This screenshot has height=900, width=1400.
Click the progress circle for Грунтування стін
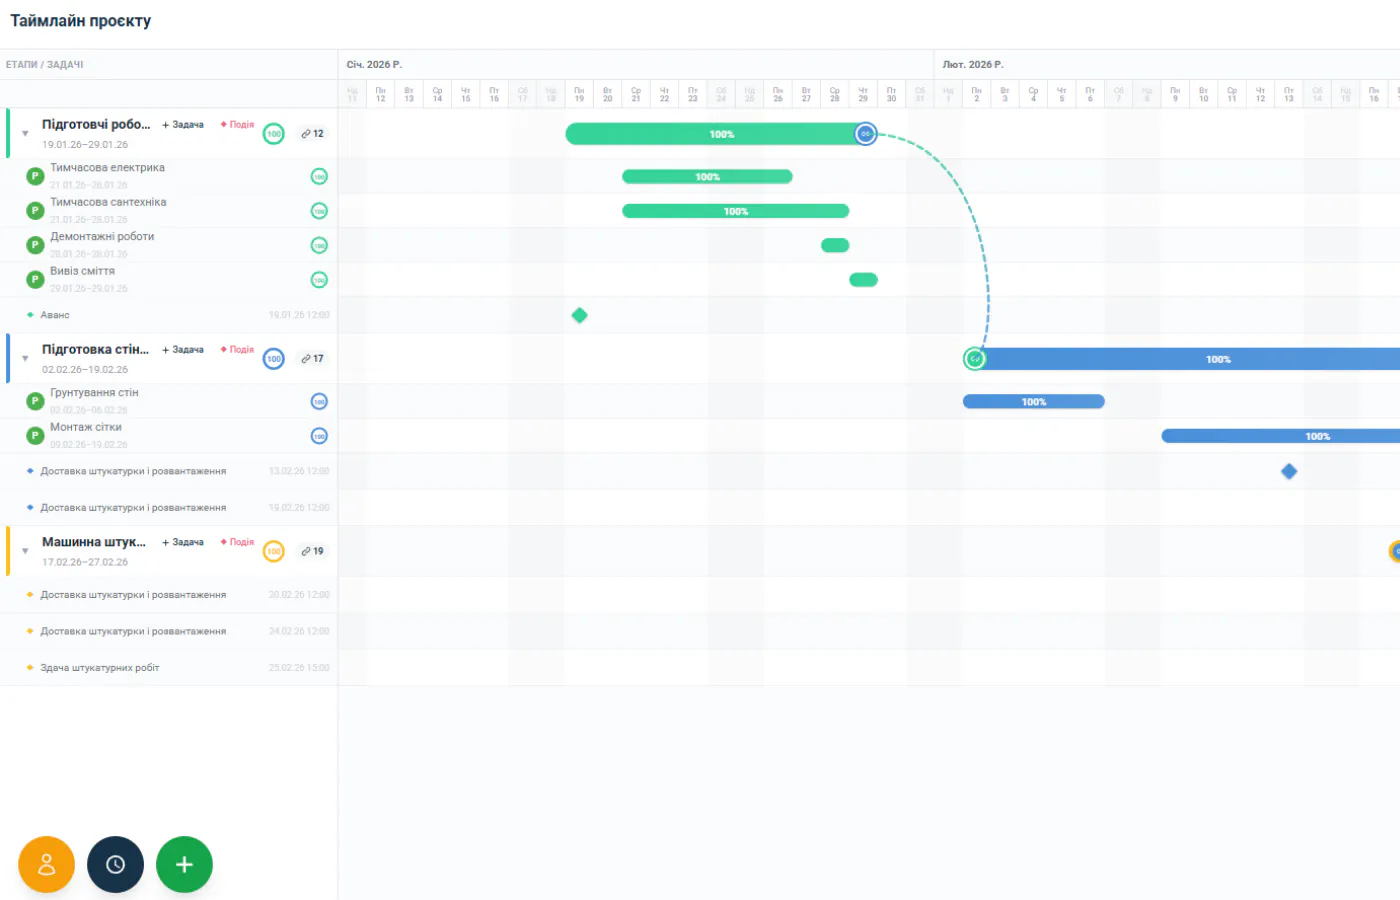point(319,402)
